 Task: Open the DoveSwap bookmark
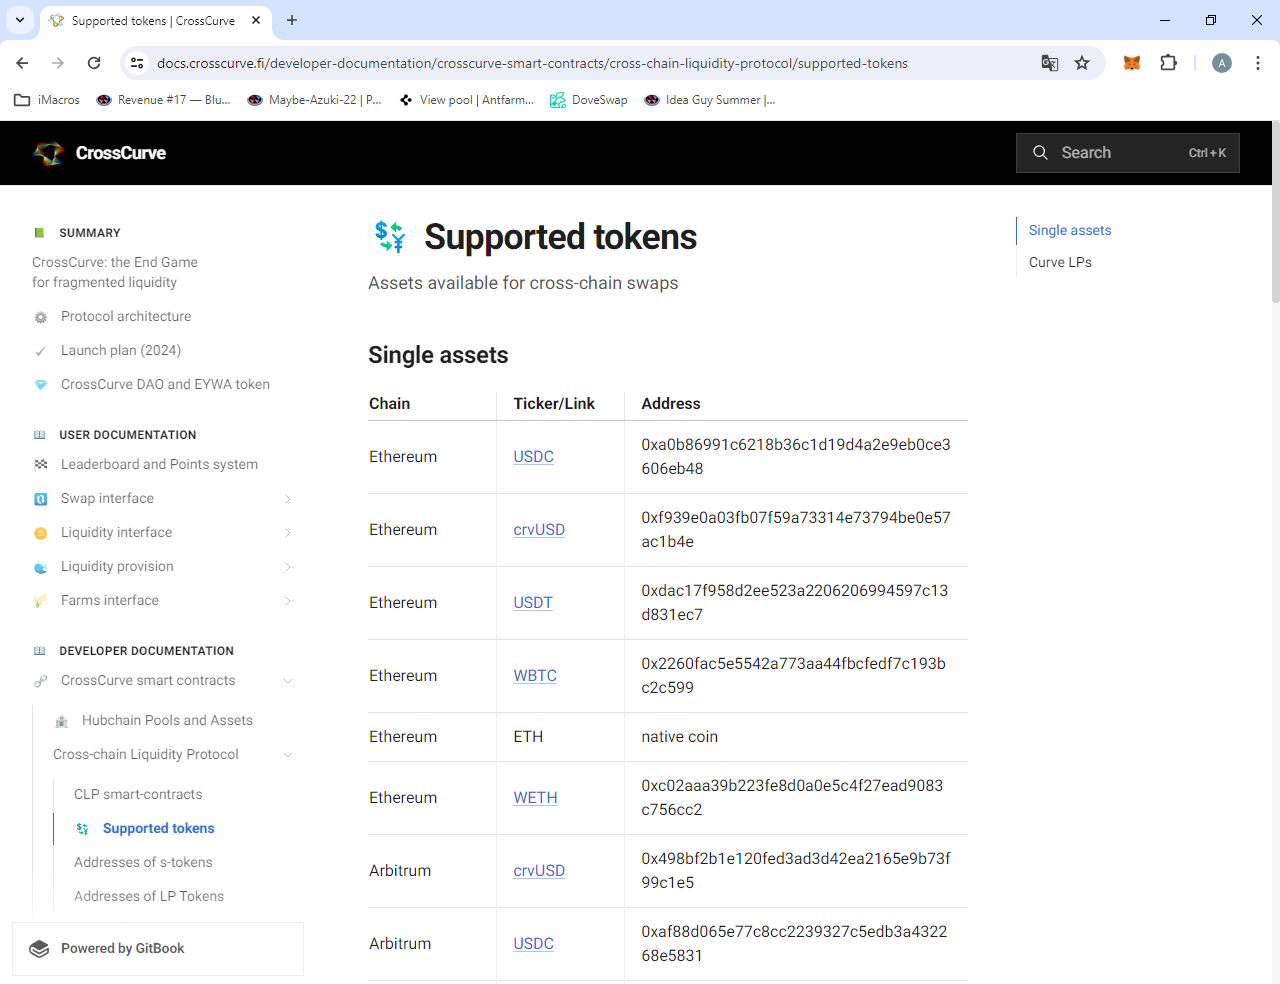coord(589,100)
